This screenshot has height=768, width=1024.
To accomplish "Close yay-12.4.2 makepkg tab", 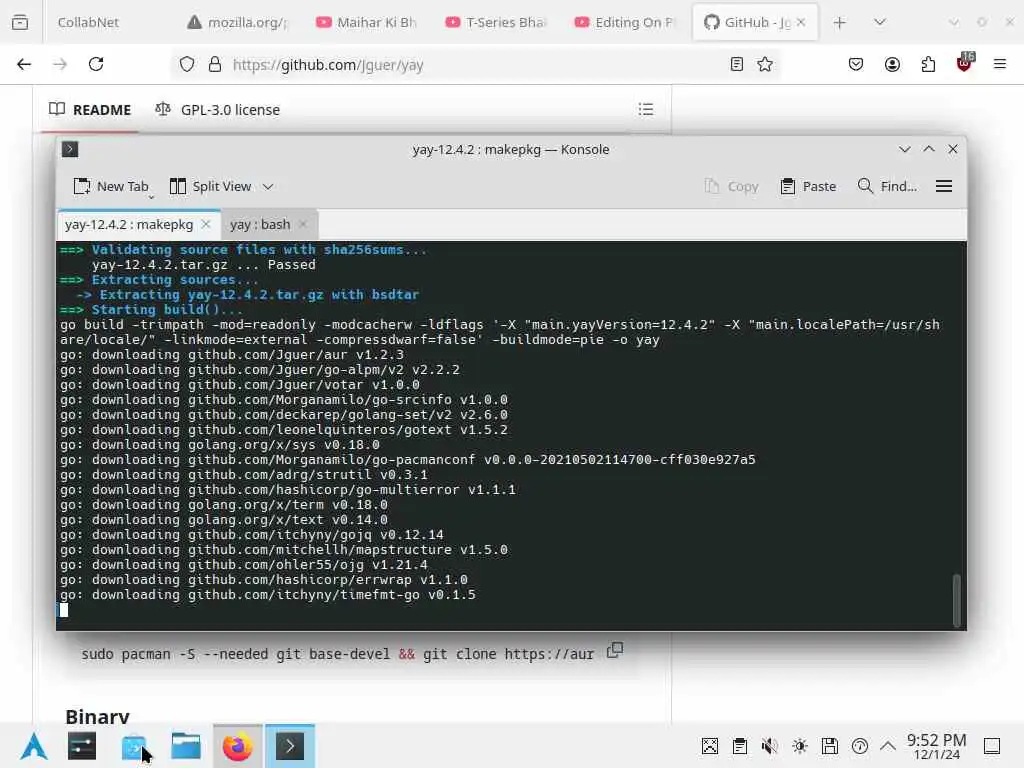I will pos(206,225).
